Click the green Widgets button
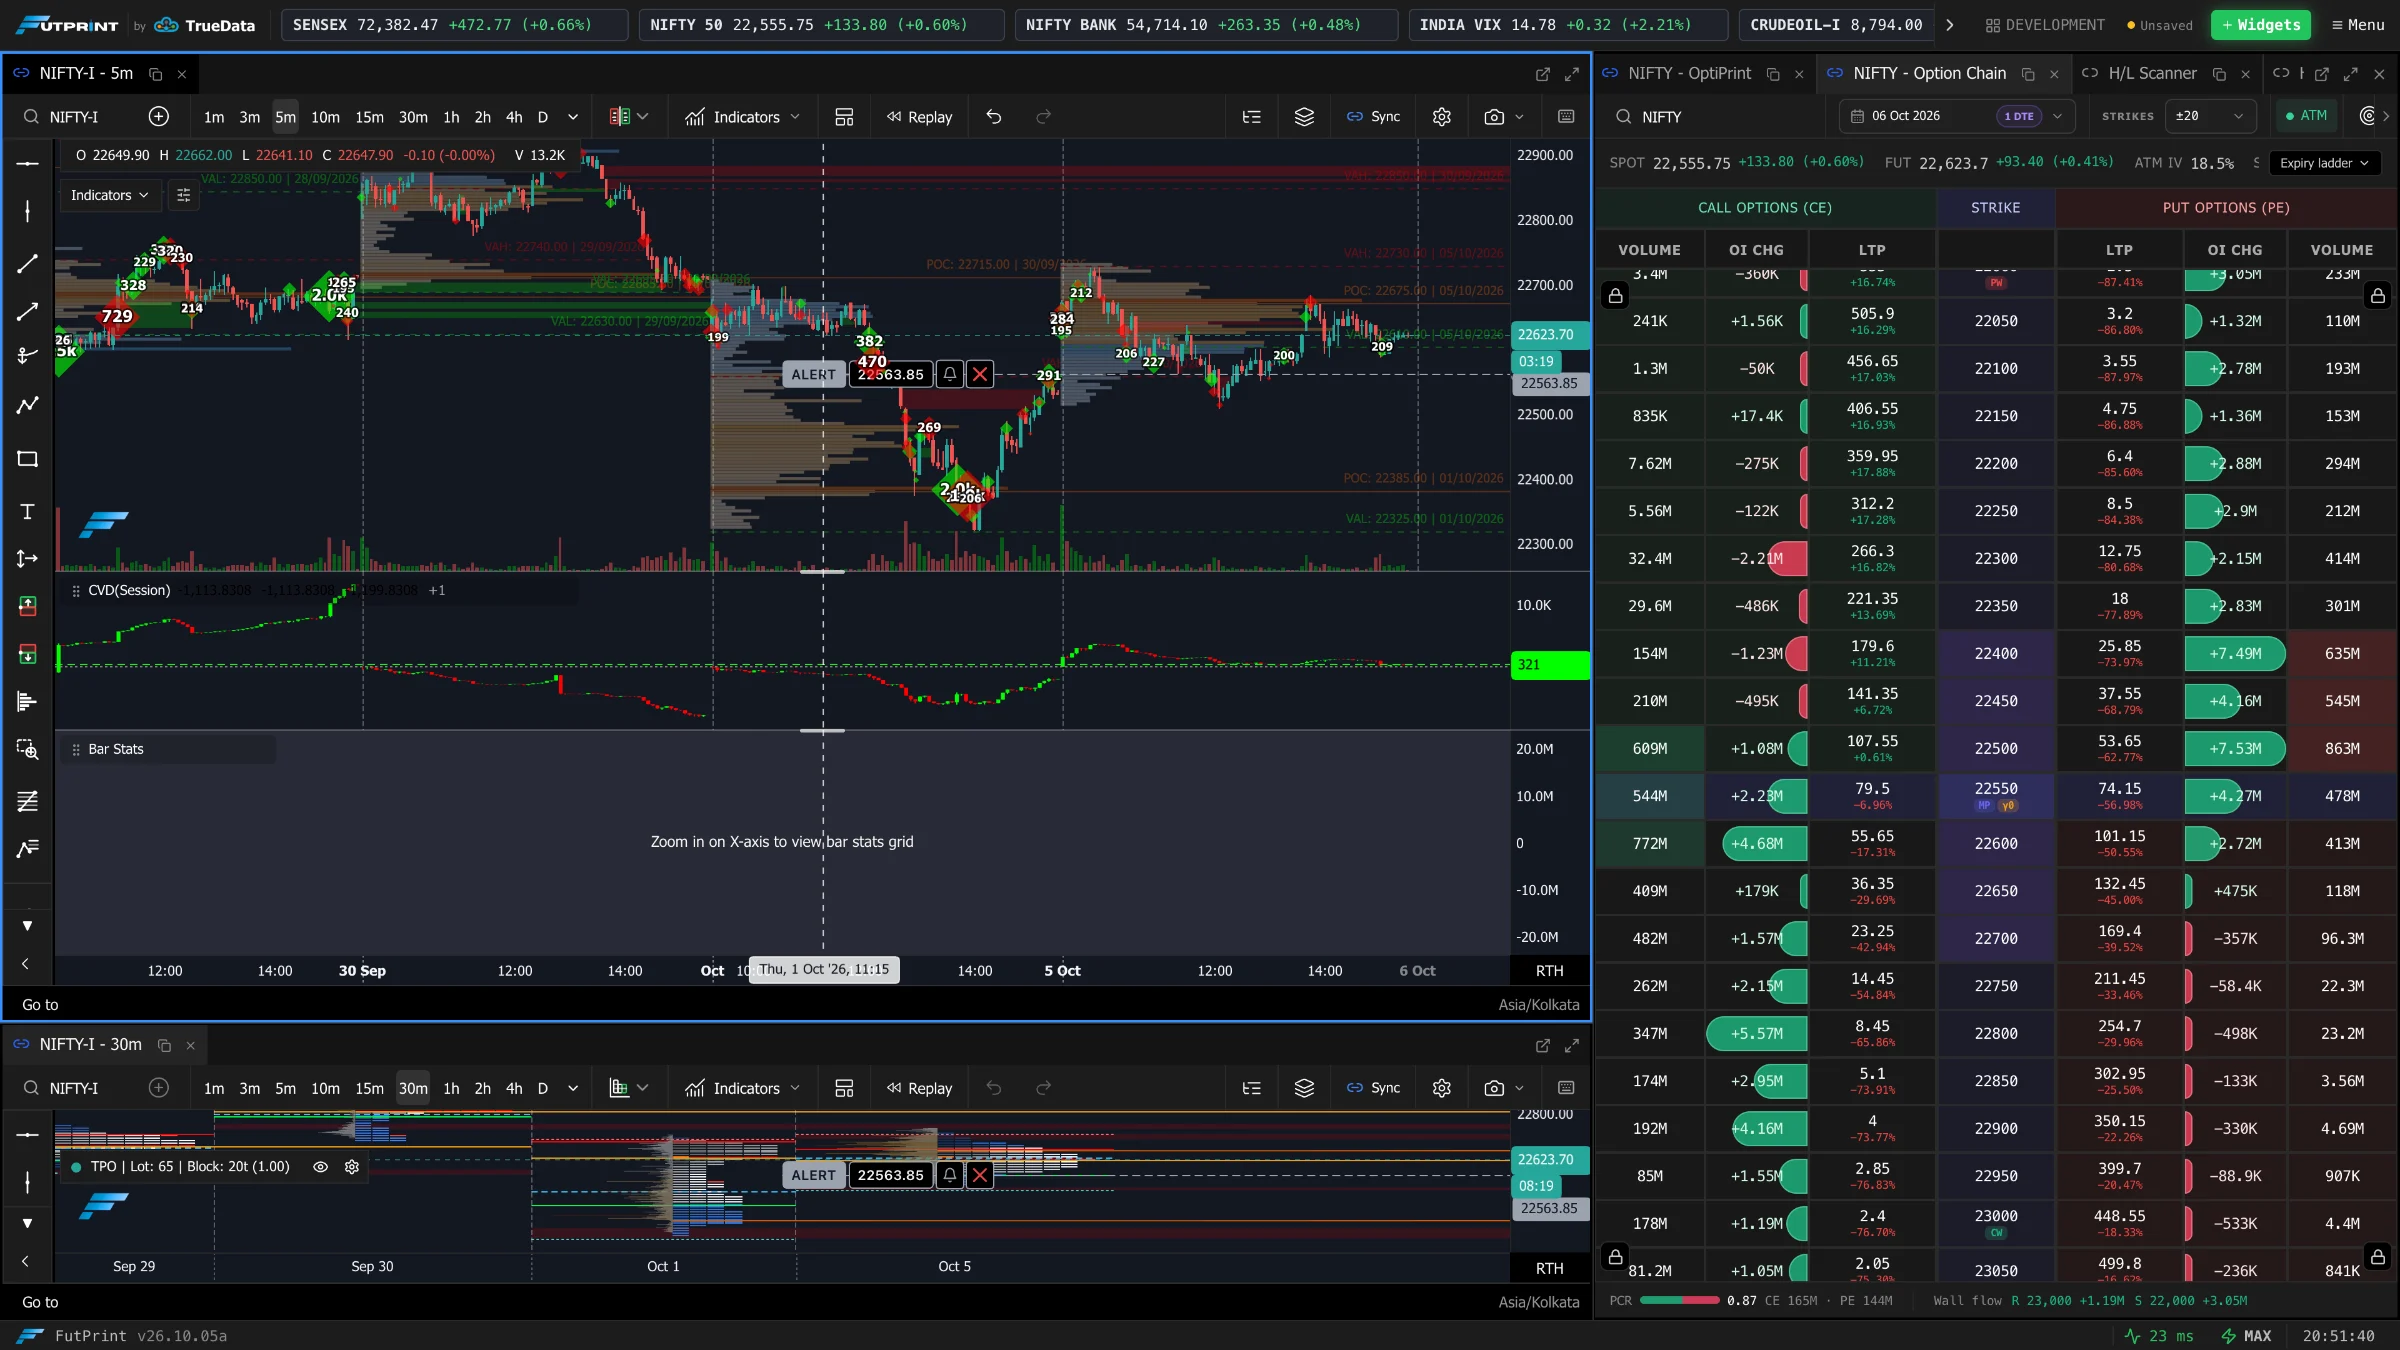 2260,25
